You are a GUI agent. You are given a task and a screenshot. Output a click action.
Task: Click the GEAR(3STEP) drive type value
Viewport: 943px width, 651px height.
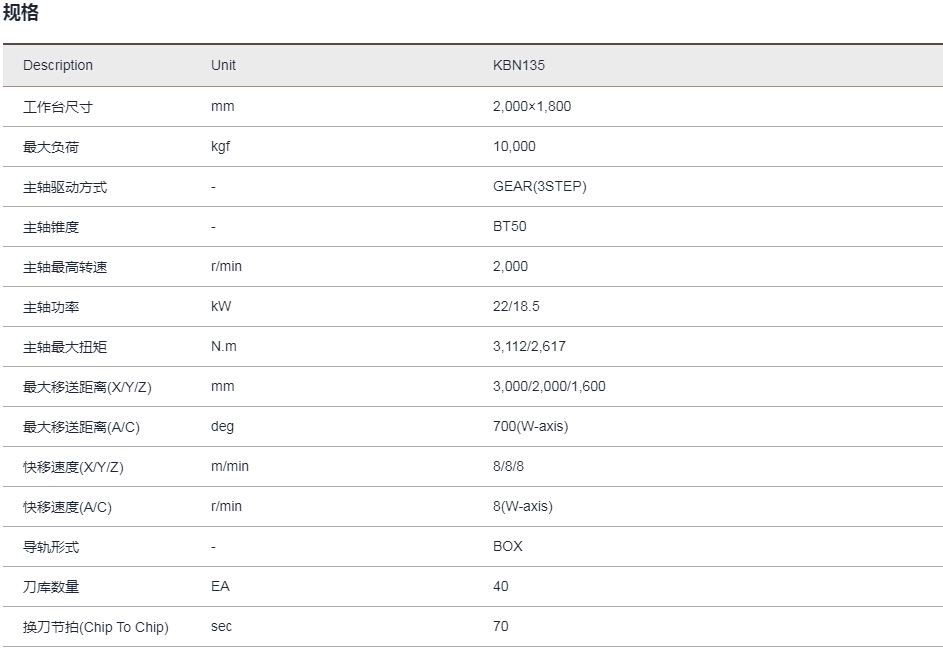point(539,187)
